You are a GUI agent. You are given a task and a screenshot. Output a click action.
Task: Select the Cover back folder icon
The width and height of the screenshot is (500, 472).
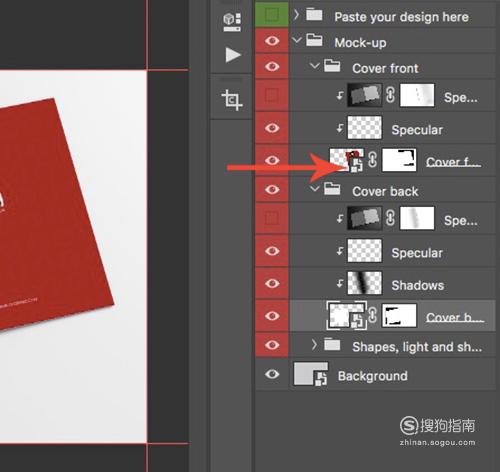[x=332, y=189]
